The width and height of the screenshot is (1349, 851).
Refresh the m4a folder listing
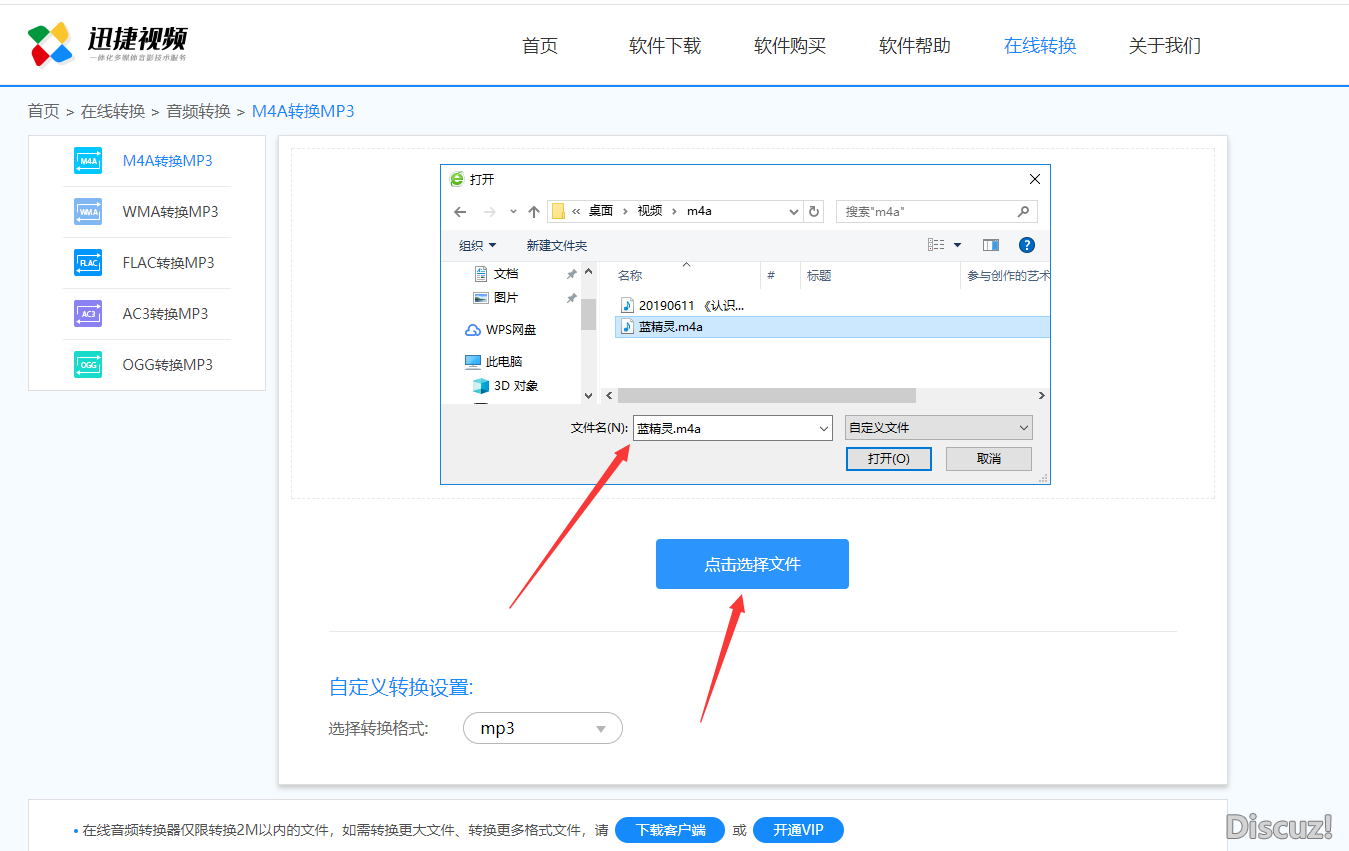814,212
